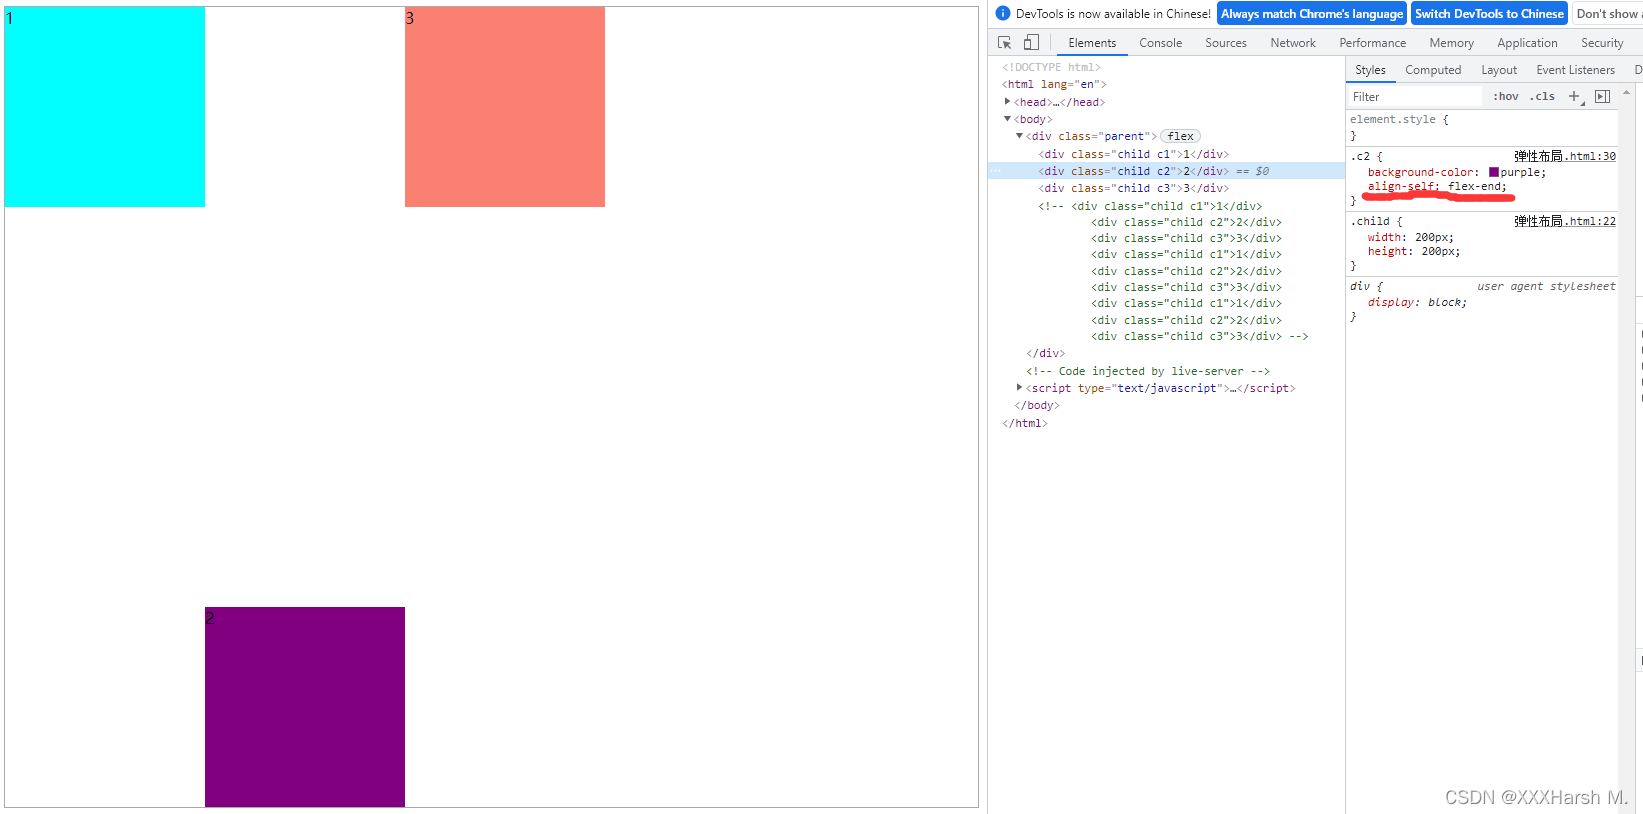Click the .c2 selector text

pos(1360,156)
